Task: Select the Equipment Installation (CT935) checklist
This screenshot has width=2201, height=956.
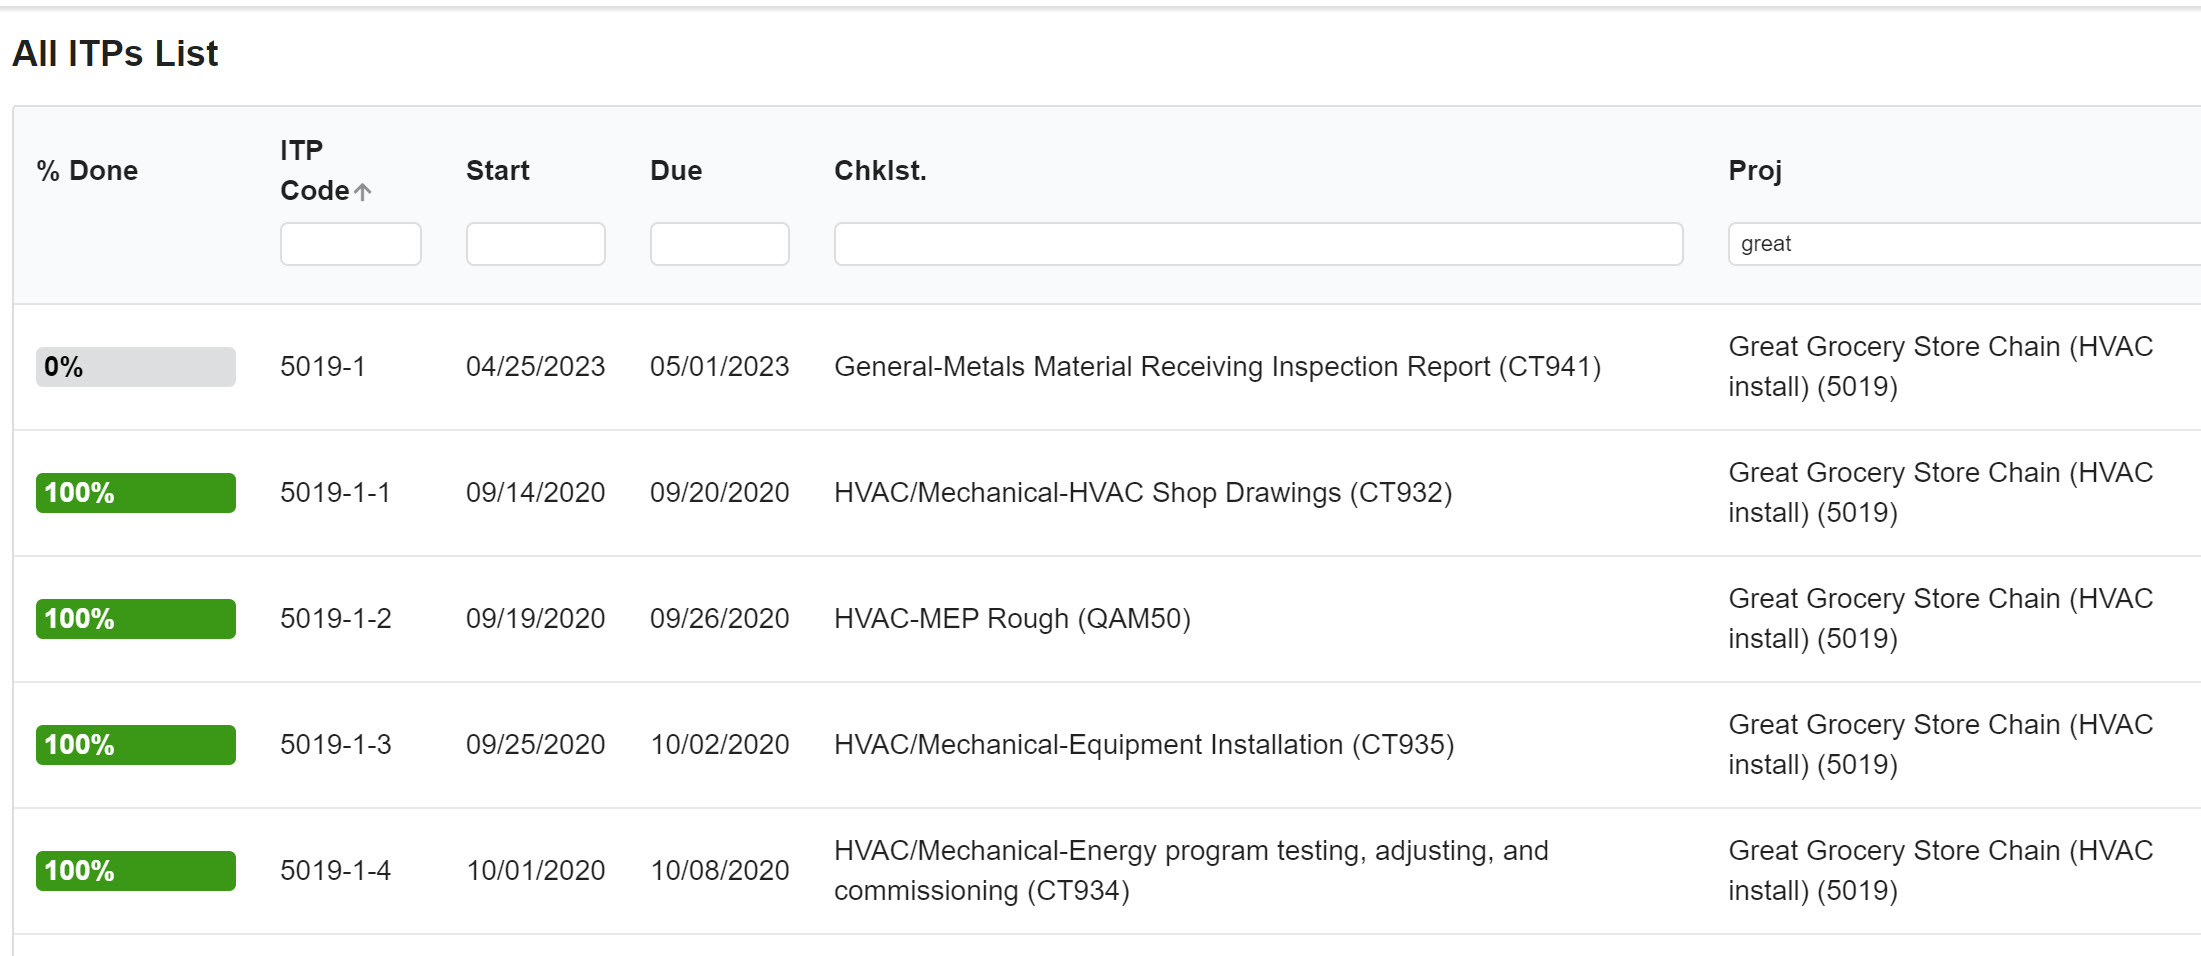Action: click(x=1144, y=745)
